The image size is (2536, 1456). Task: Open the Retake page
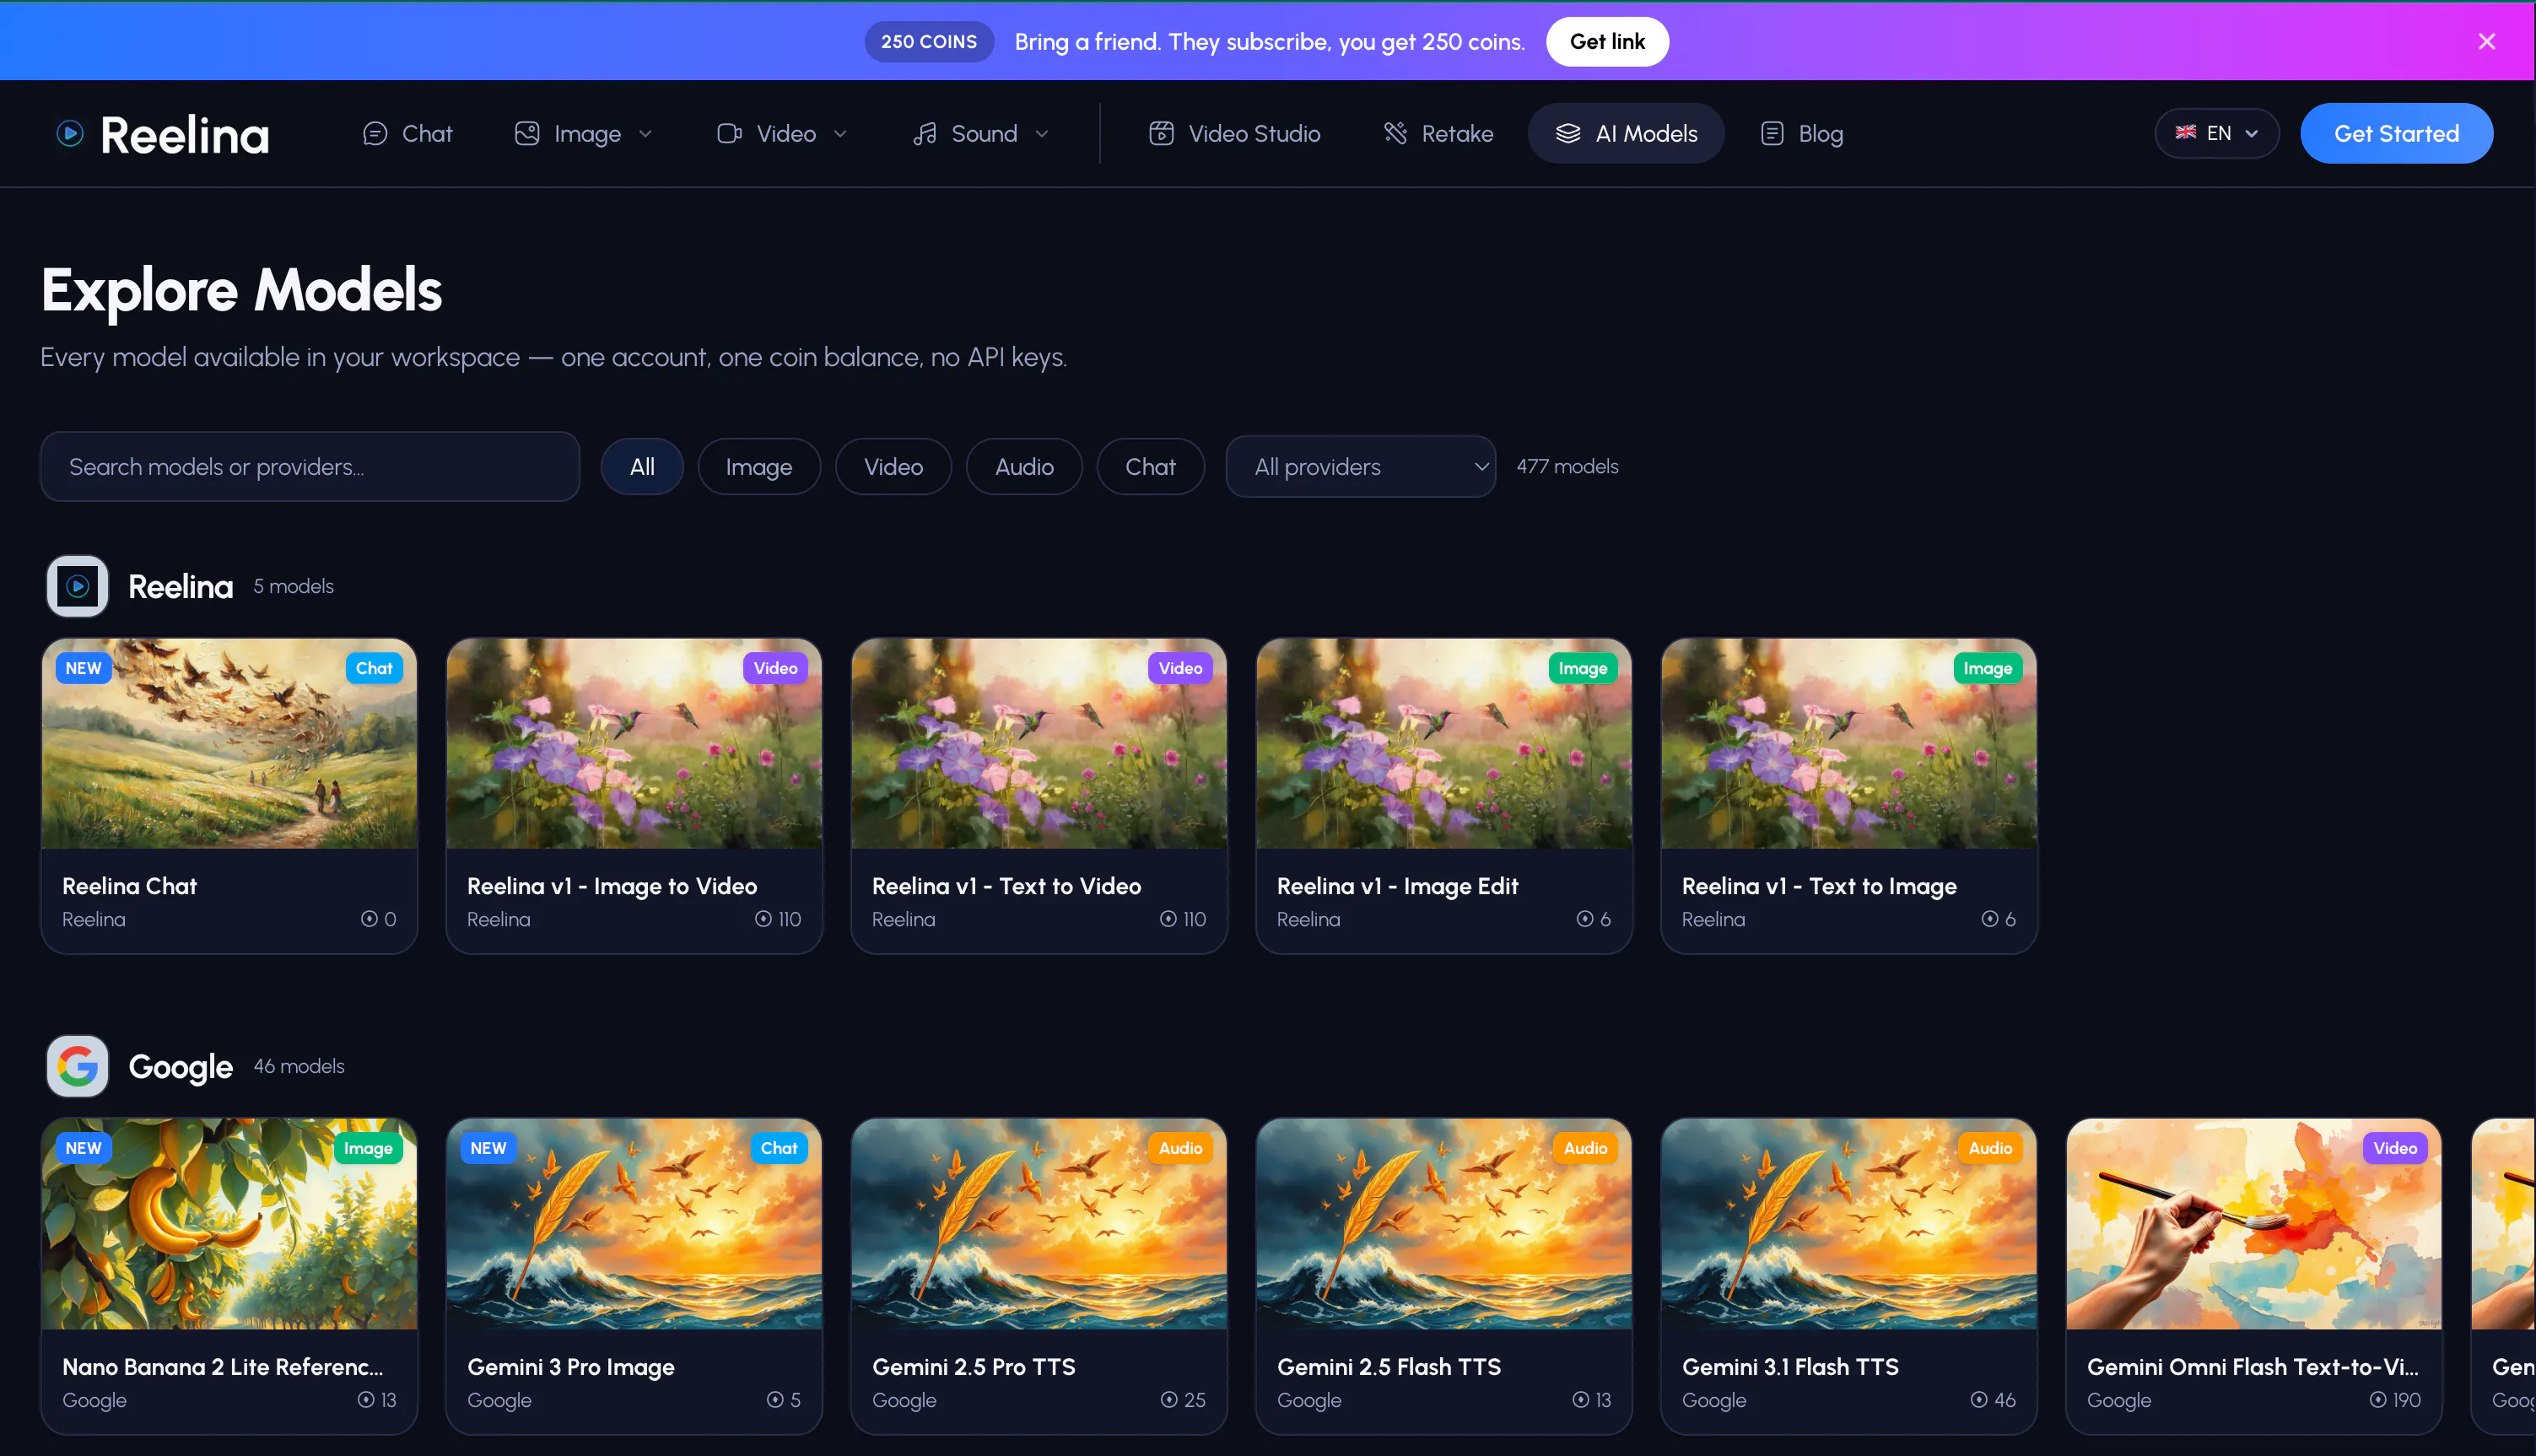click(x=1438, y=133)
